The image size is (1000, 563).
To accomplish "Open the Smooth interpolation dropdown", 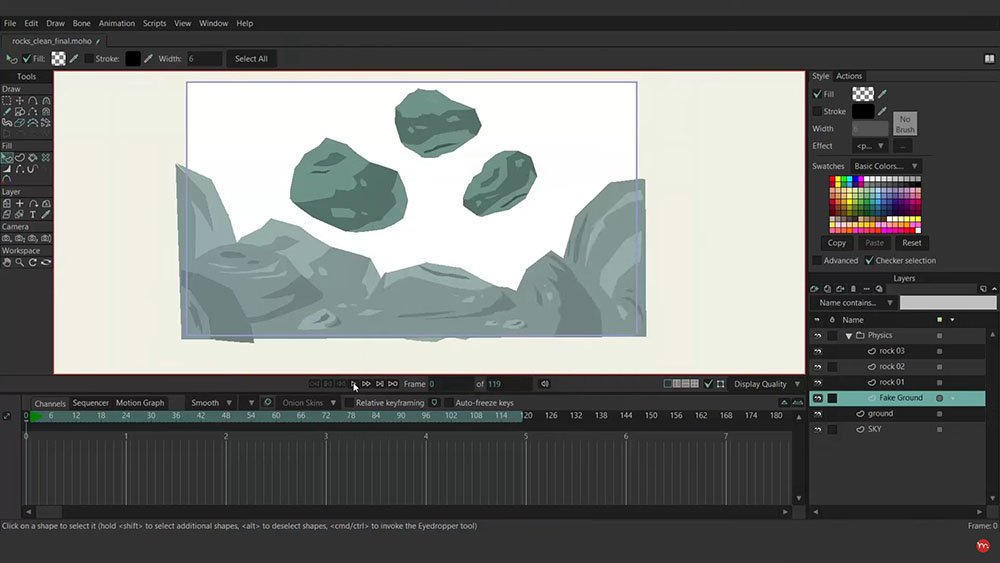I will (x=212, y=403).
